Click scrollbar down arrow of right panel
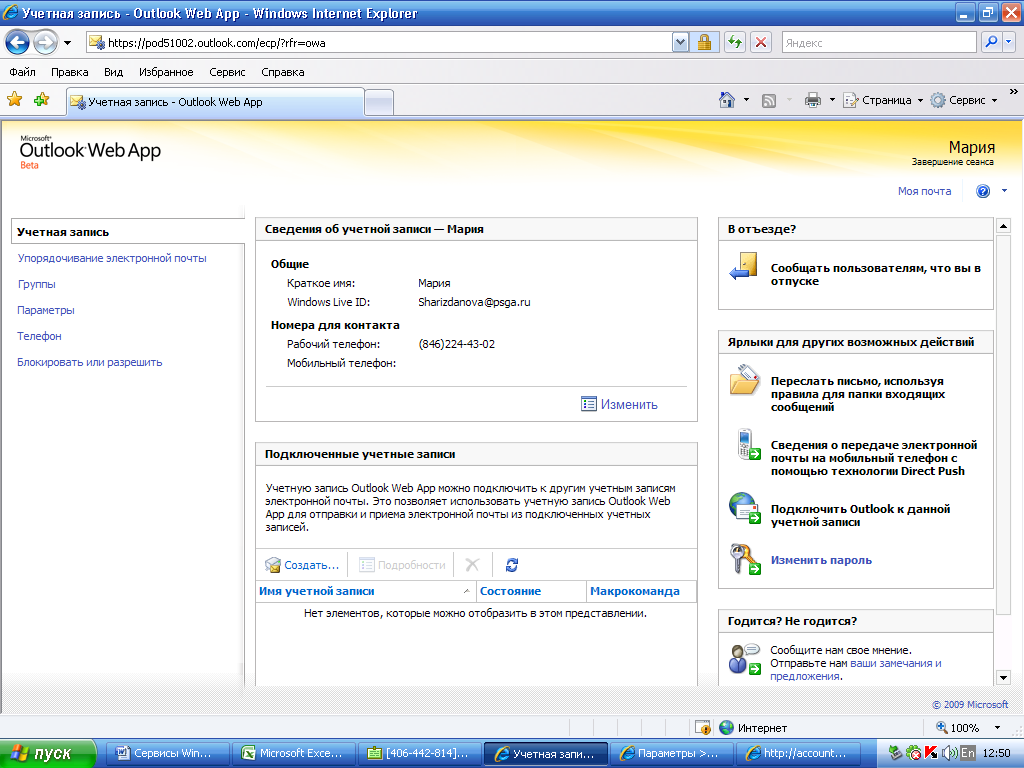Image resolution: width=1024 pixels, height=768 pixels. tap(1004, 677)
